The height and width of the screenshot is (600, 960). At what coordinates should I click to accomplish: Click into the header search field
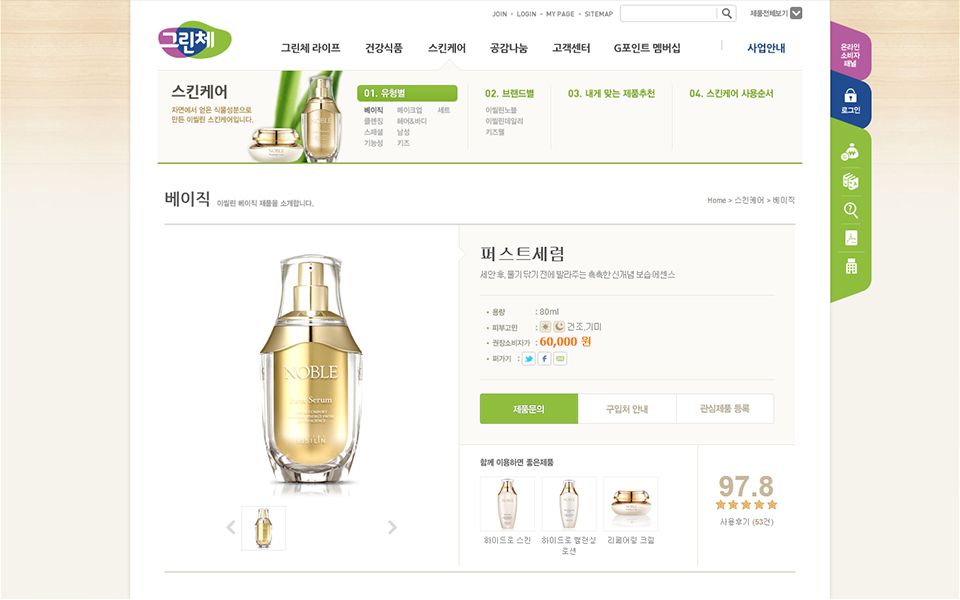669,13
